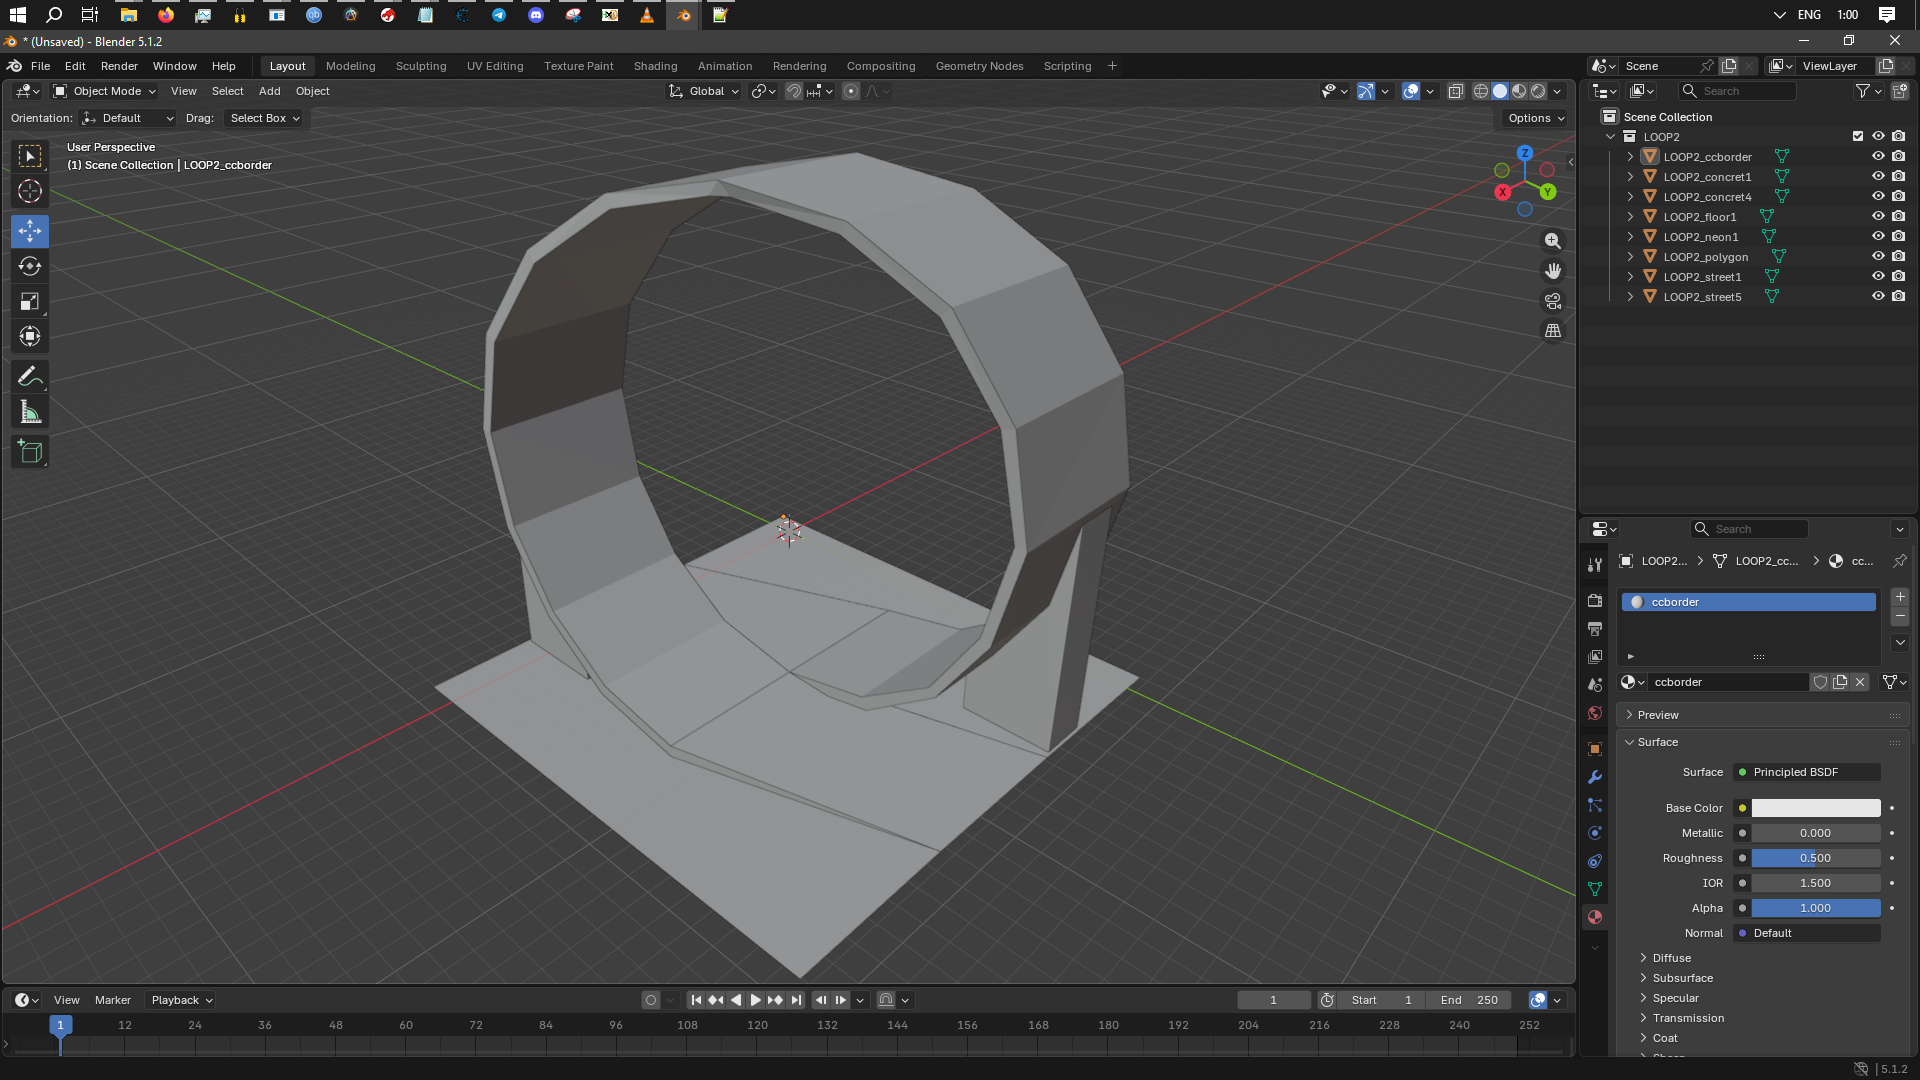Hide LOOP2_concret1 in the viewport

[1878, 177]
